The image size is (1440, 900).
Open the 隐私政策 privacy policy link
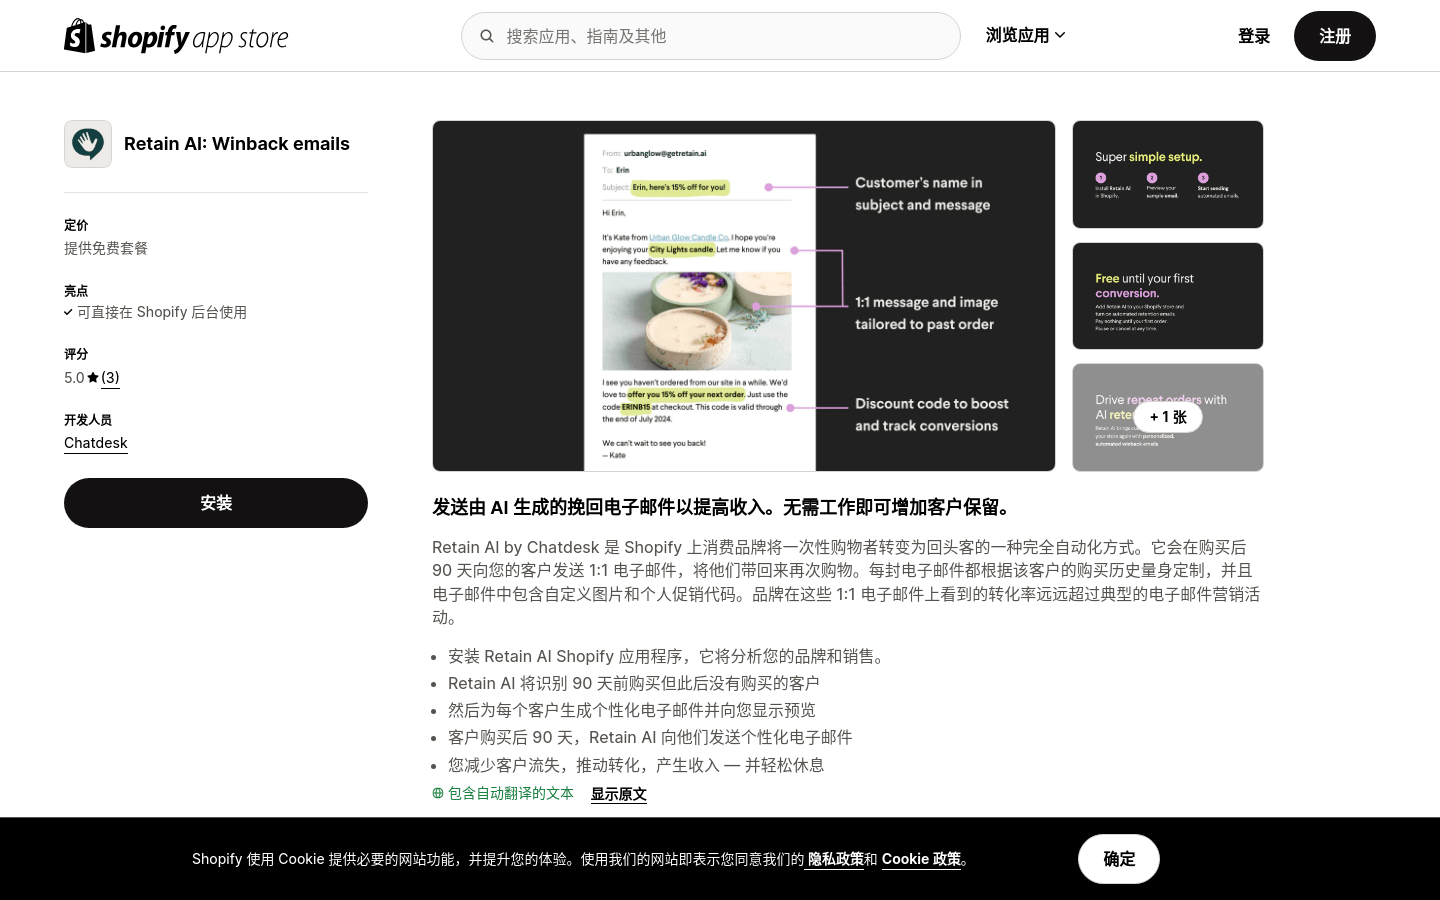click(835, 859)
